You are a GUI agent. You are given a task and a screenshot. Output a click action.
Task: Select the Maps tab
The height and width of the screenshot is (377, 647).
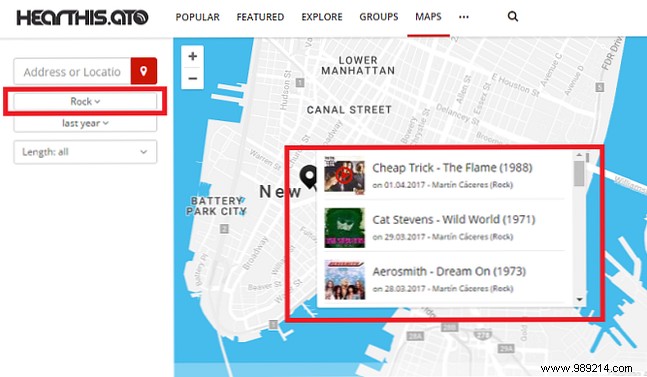428,17
